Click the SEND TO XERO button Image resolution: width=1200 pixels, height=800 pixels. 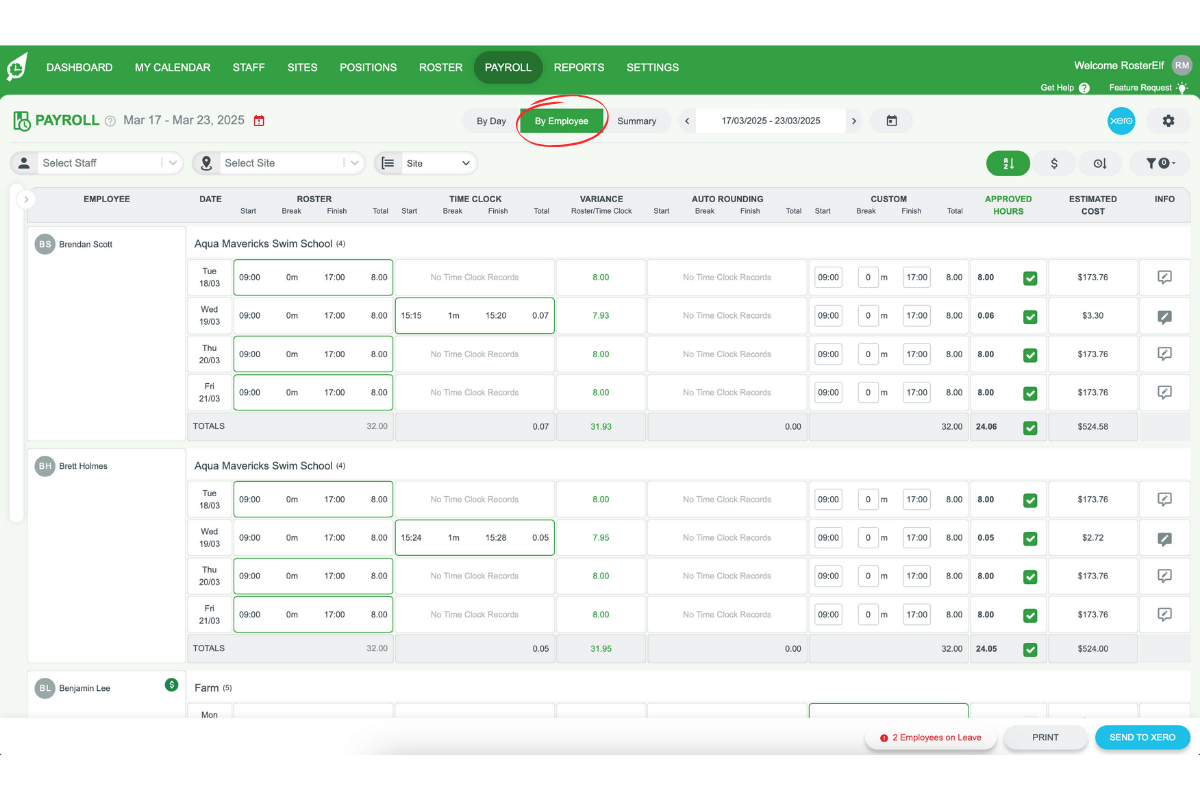[1142, 737]
